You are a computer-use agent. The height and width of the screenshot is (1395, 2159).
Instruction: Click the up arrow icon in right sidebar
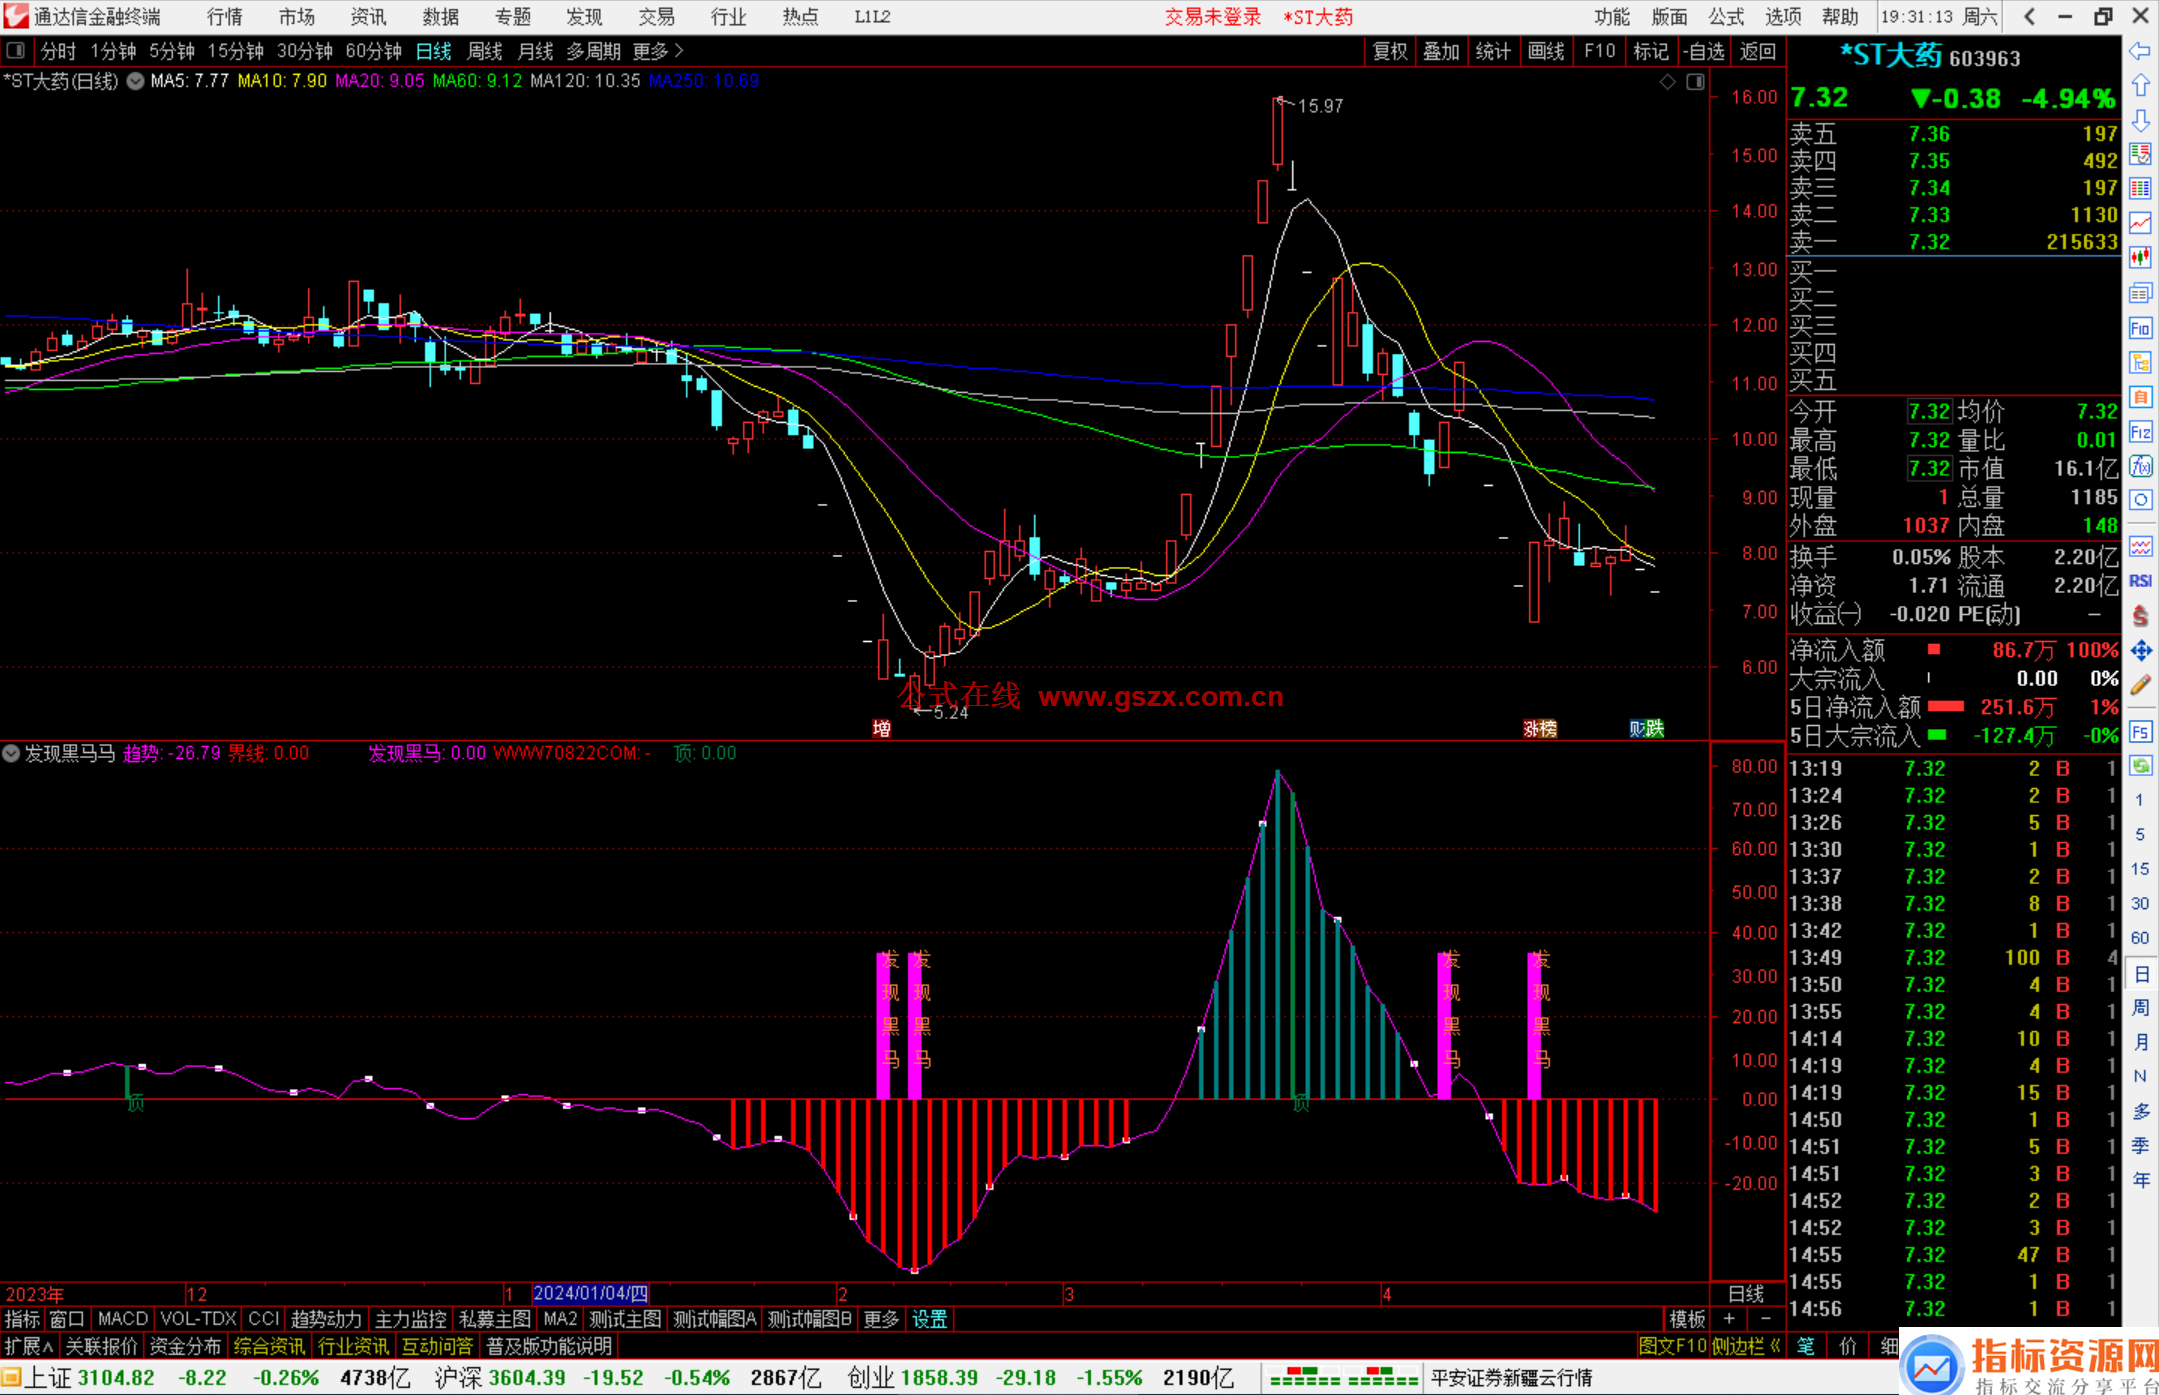coord(2139,85)
